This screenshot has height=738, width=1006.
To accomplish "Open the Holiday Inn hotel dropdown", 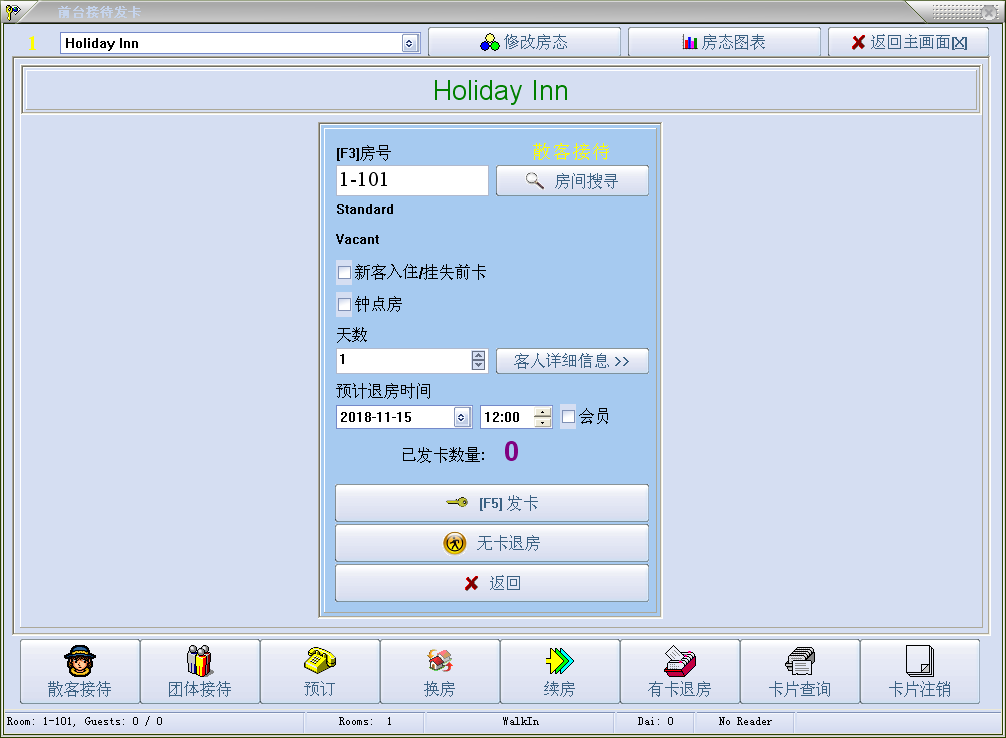I will point(409,43).
